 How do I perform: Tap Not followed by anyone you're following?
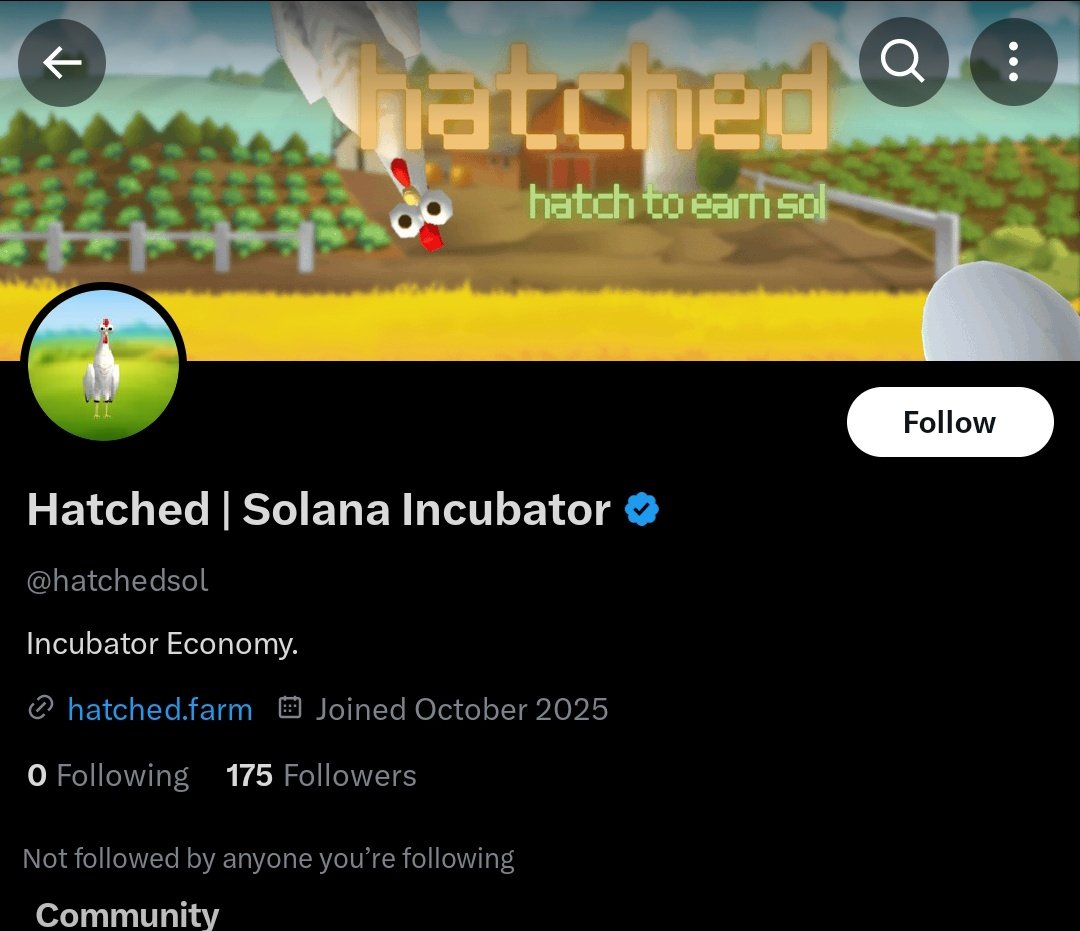(268, 858)
